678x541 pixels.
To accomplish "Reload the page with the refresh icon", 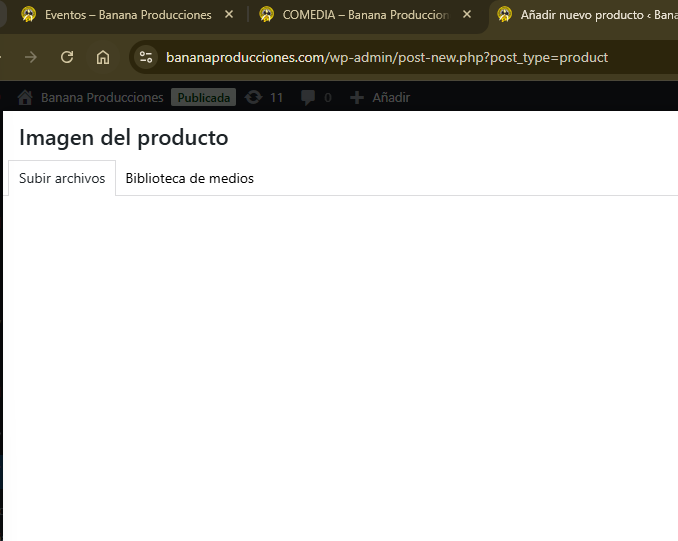I will pyautogui.click(x=67, y=57).
